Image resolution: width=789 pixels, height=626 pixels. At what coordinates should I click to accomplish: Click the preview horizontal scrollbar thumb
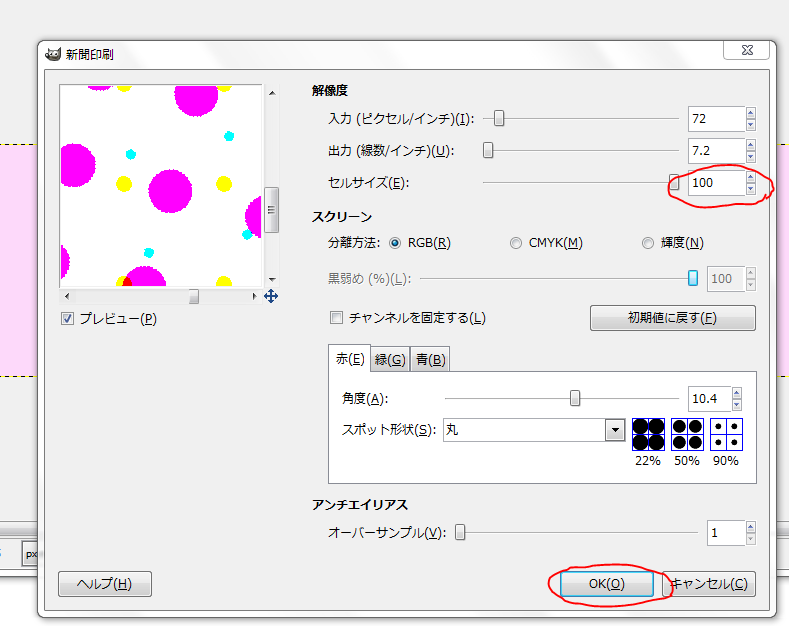[194, 296]
